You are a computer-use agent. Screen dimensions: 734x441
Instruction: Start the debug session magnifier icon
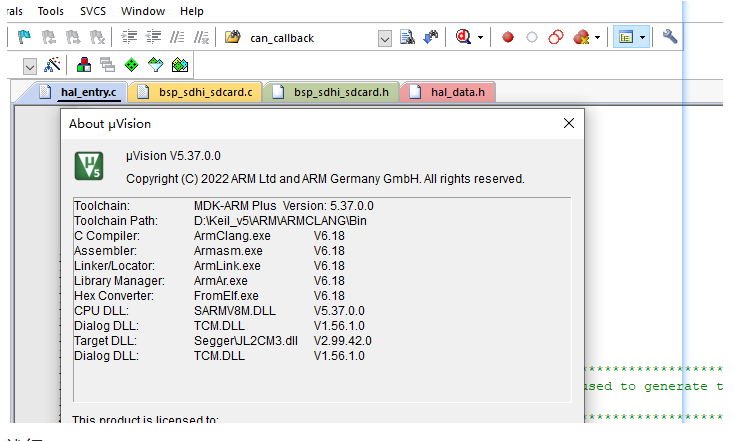point(463,37)
